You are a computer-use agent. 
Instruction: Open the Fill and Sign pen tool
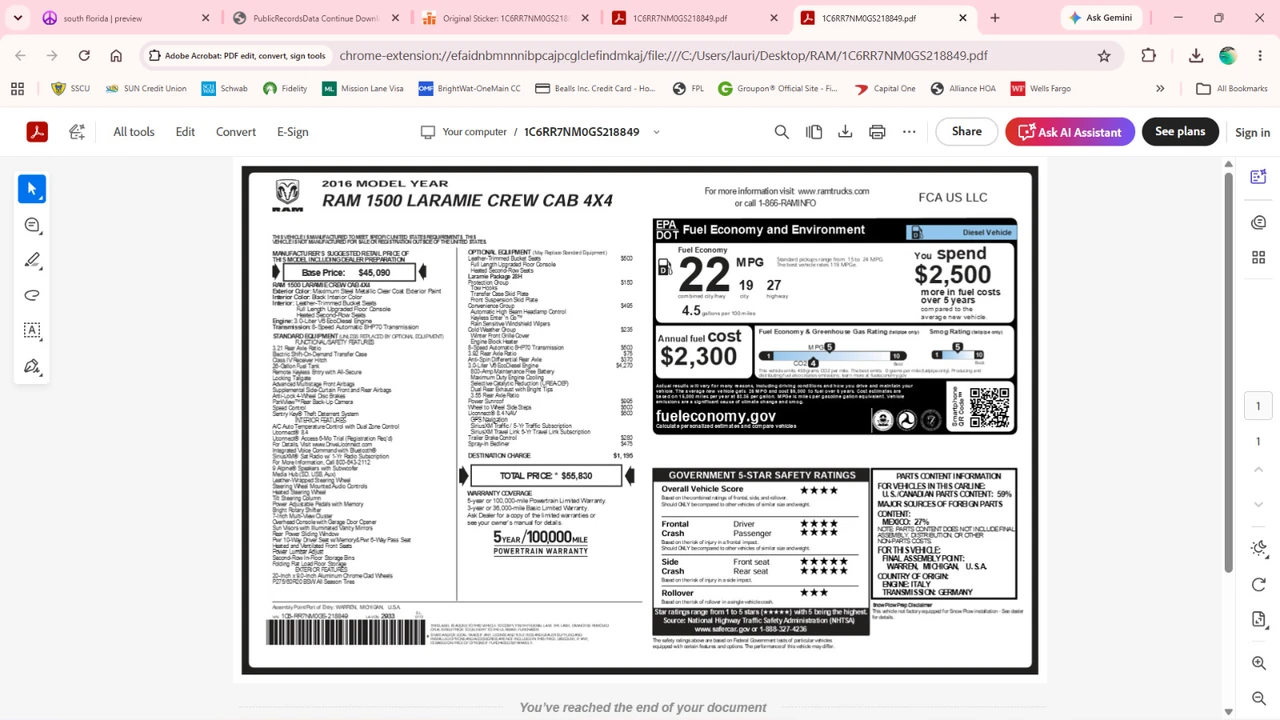click(32, 366)
